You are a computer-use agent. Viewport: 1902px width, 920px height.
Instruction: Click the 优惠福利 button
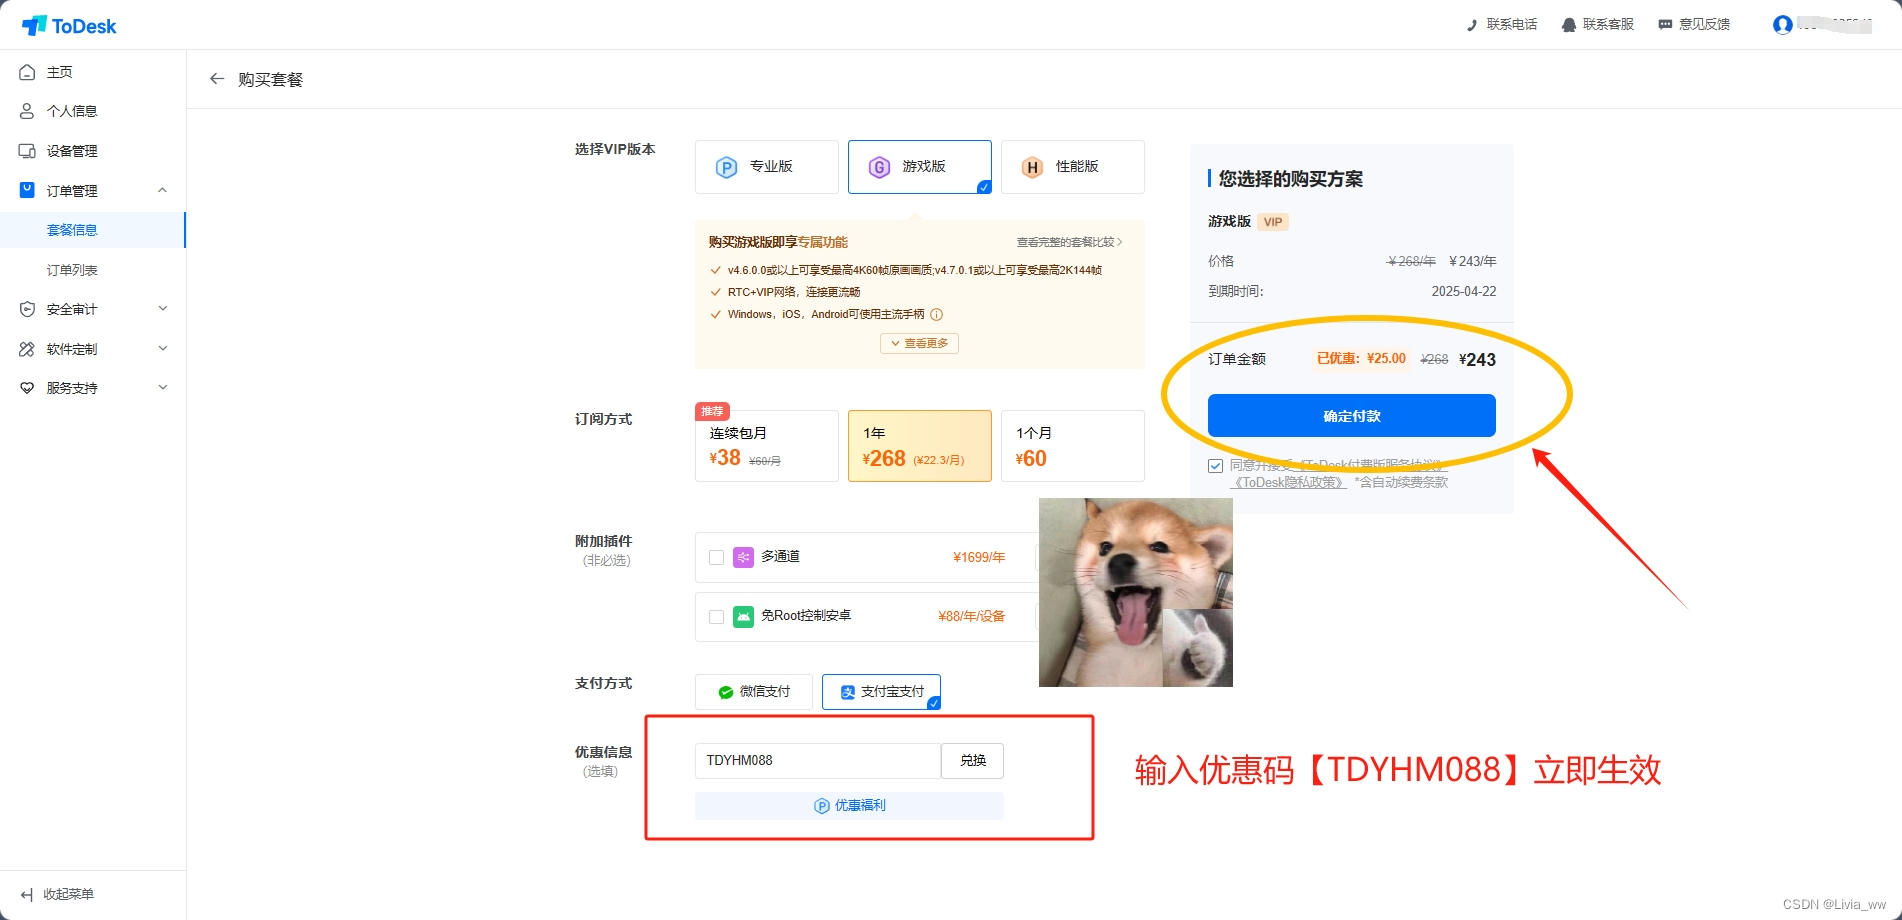849,806
